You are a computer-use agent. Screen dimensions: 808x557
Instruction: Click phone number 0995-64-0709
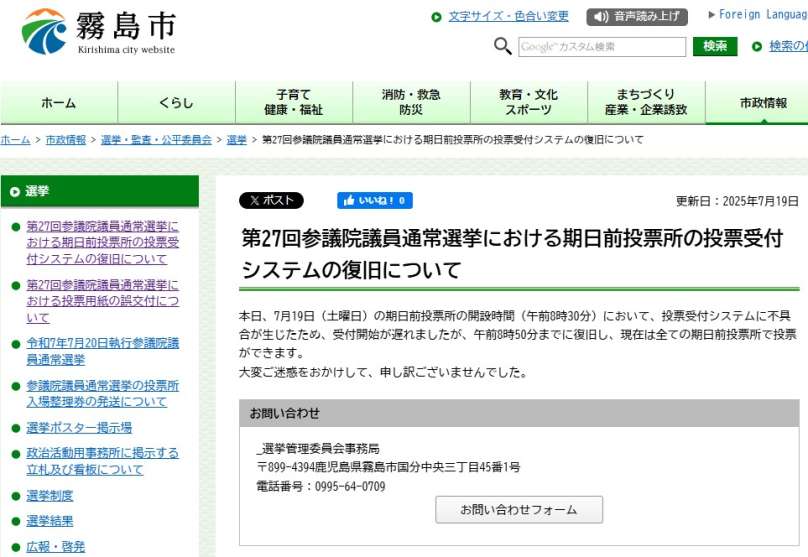pyautogui.click(x=350, y=486)
